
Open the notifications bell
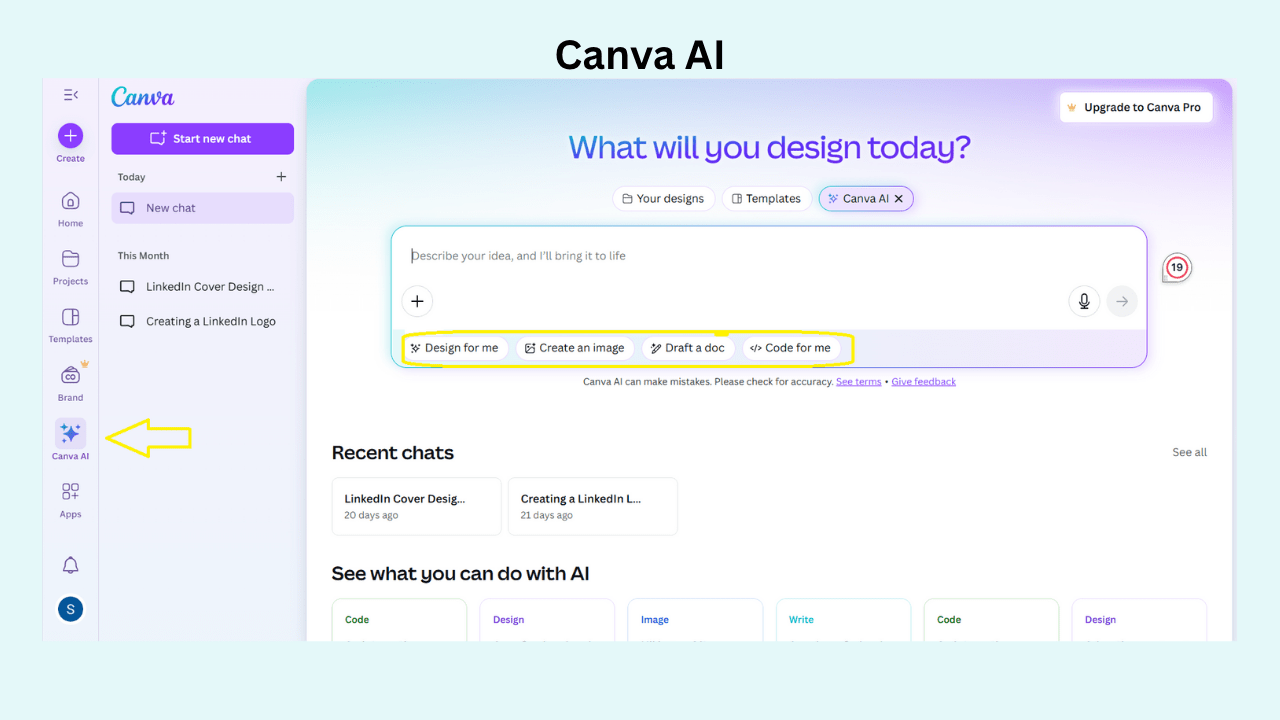(70, 565)
